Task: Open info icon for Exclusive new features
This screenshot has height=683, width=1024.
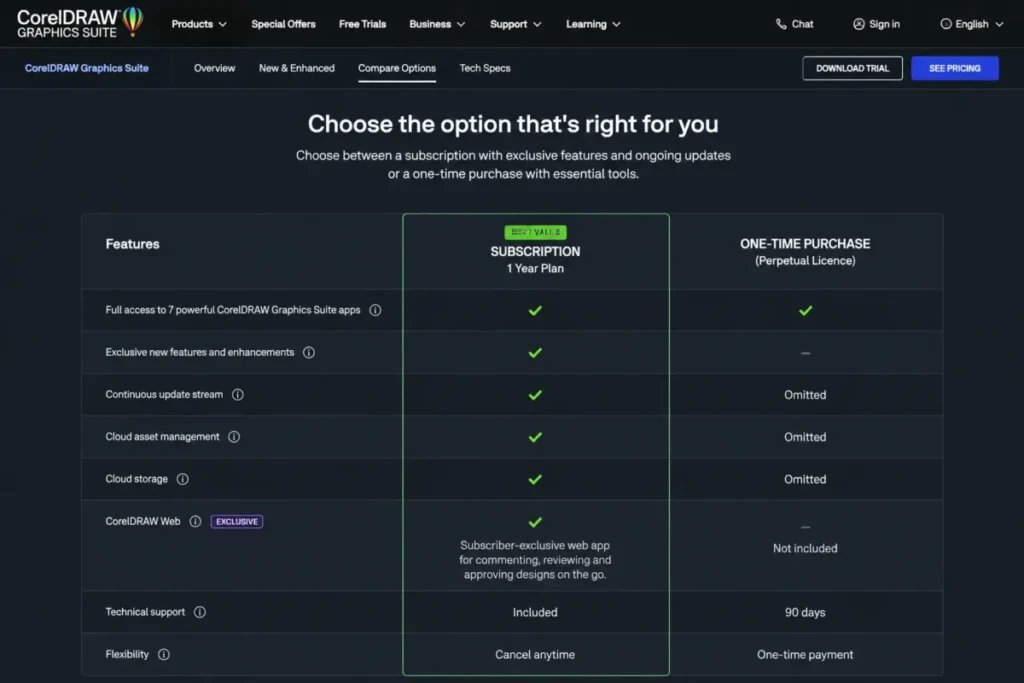Action: click(309, 353)
